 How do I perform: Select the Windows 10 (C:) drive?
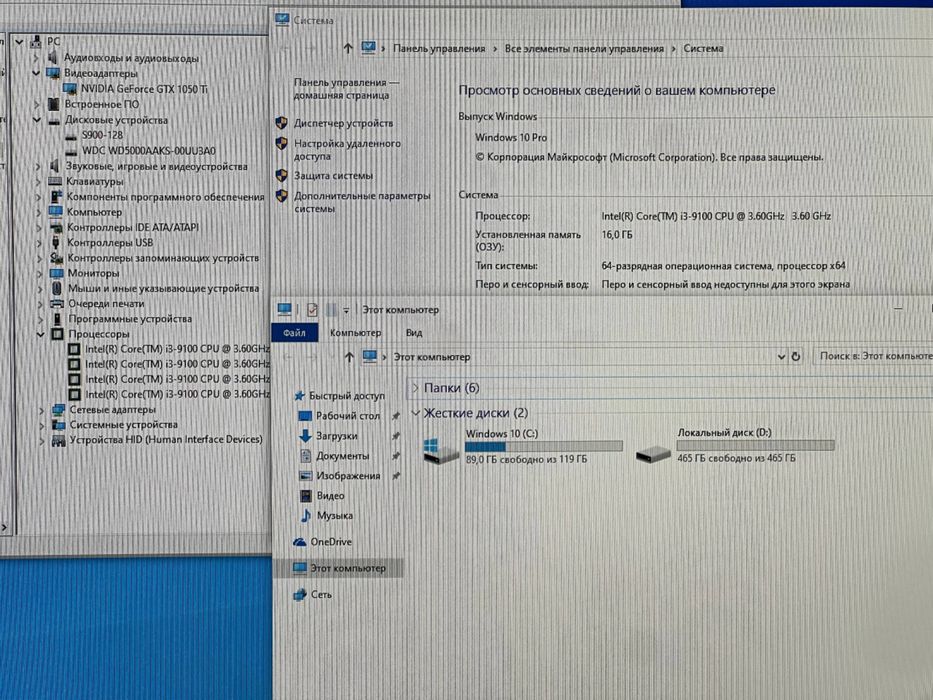[524, 446]
